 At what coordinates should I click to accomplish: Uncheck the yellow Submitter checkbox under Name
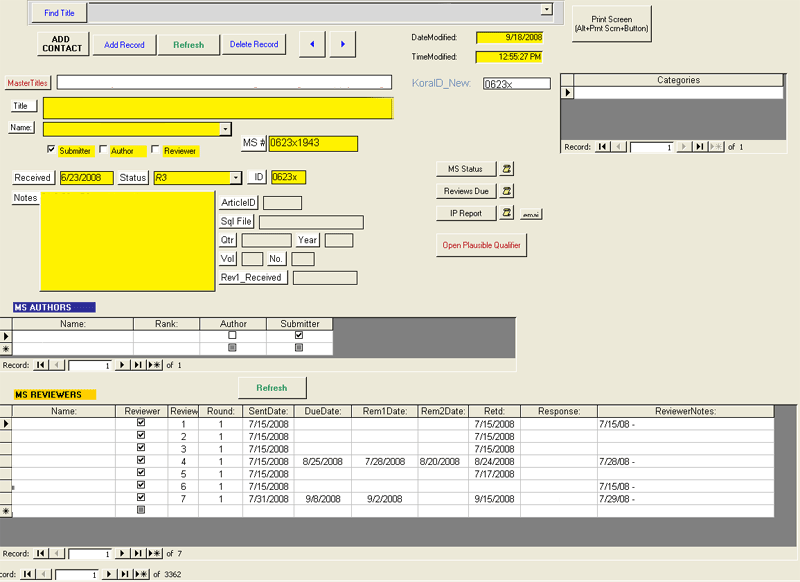[x=51, y=149]
